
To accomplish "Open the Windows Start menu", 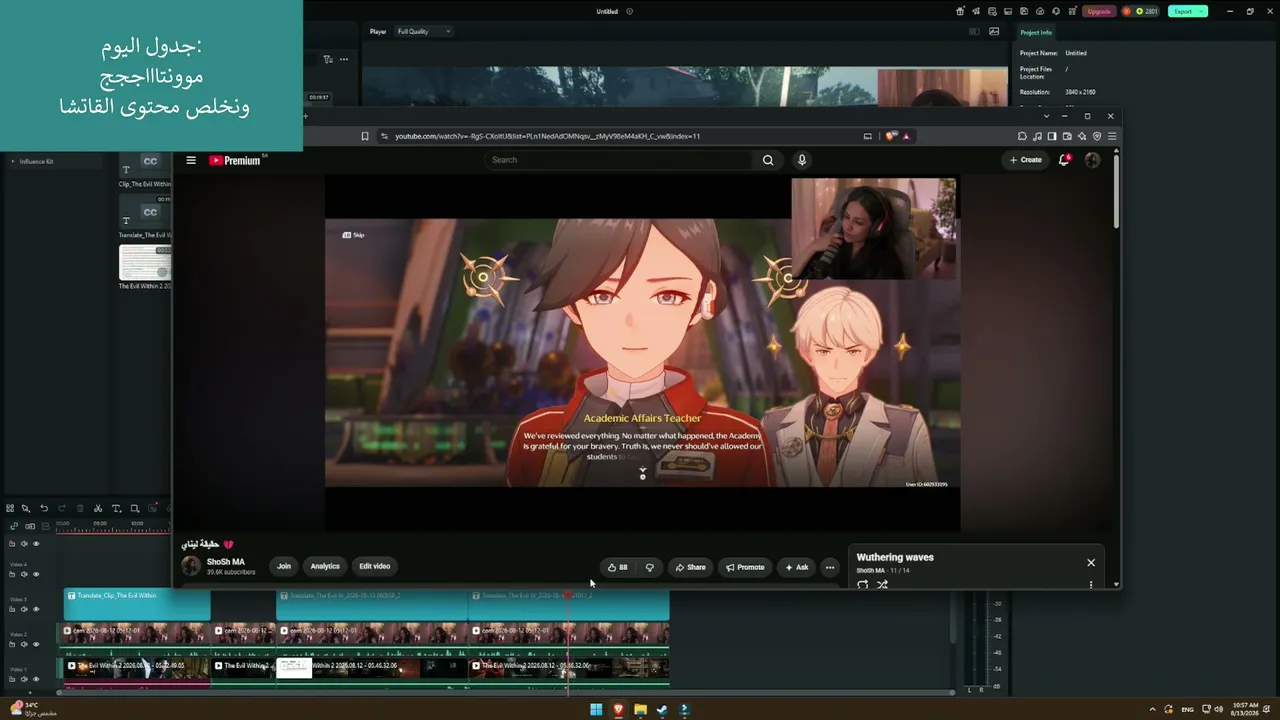I will [596, 710].
